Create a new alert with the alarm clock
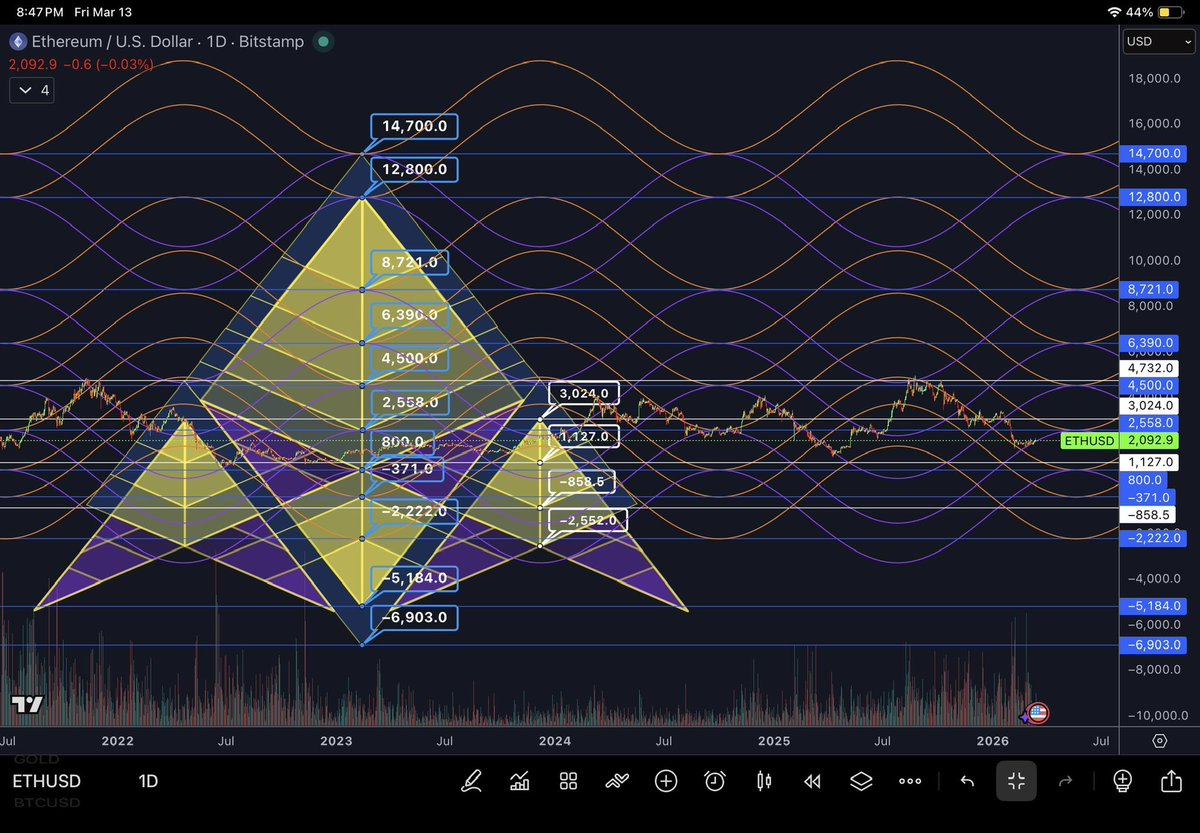The height and width of the screenshot is (833, 1200). [x=714, y=781]
